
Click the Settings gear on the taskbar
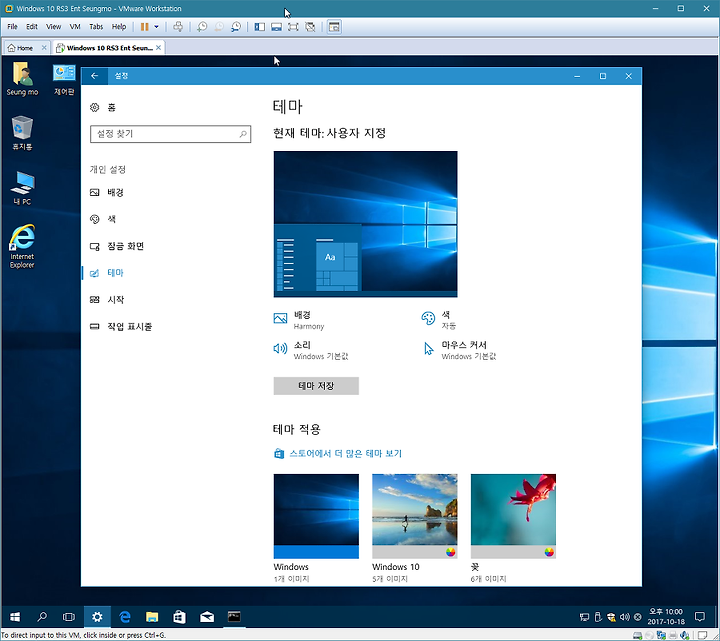coord(97,617)
